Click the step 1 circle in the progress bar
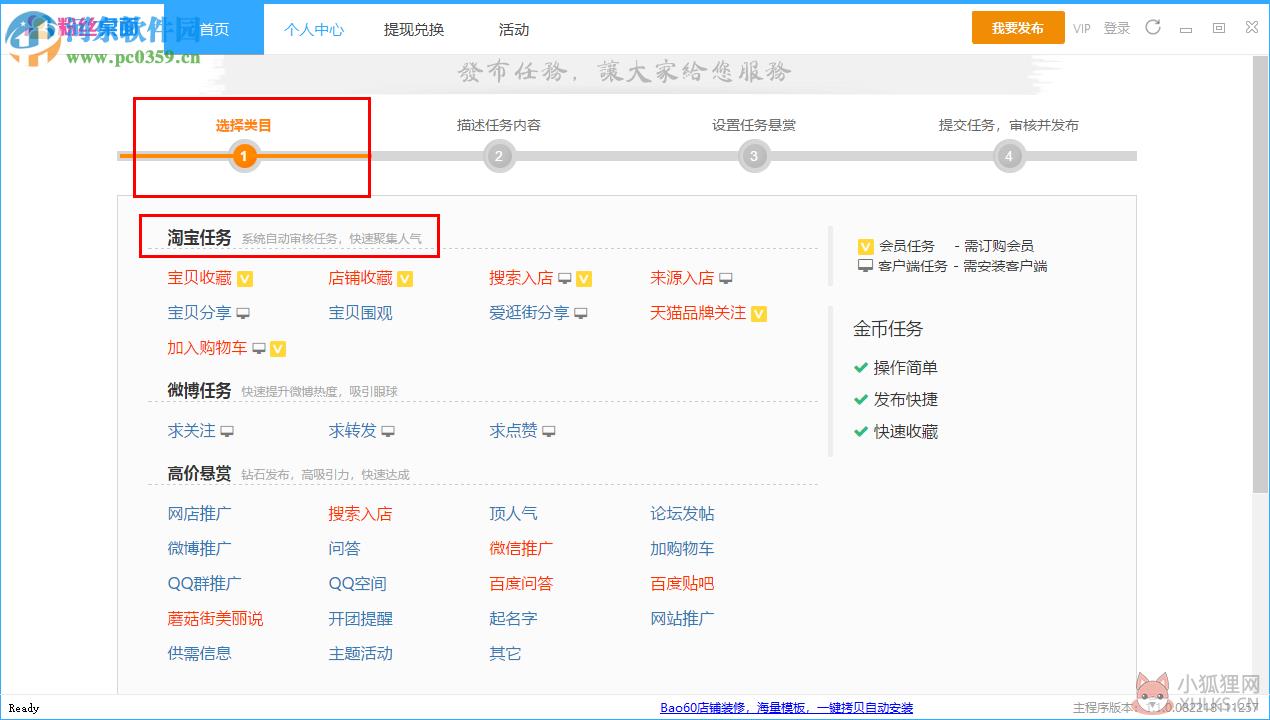 [243, 156]
